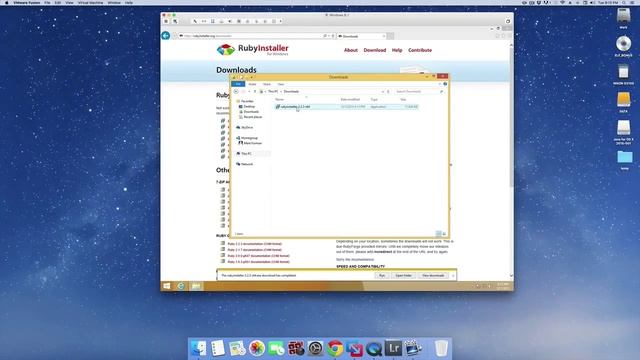Click the RubyInstaller logo
The height and width of the screenshot is (360, 640).
(x=252, y=50)
